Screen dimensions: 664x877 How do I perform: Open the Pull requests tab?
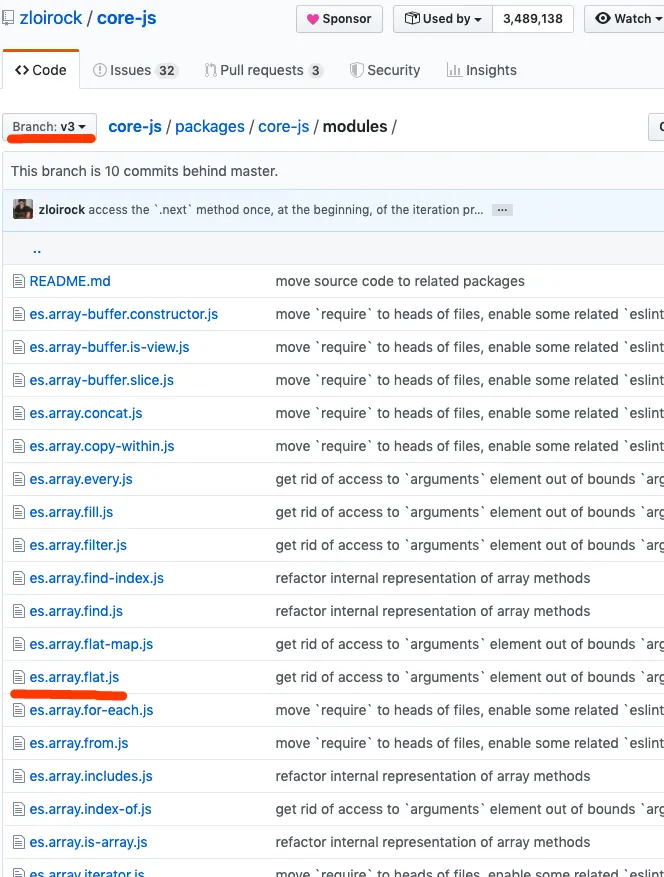tap(263, 70)
